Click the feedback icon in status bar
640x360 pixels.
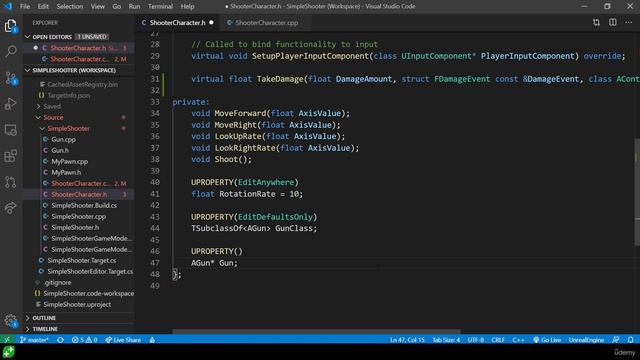(x=616, y=340)
